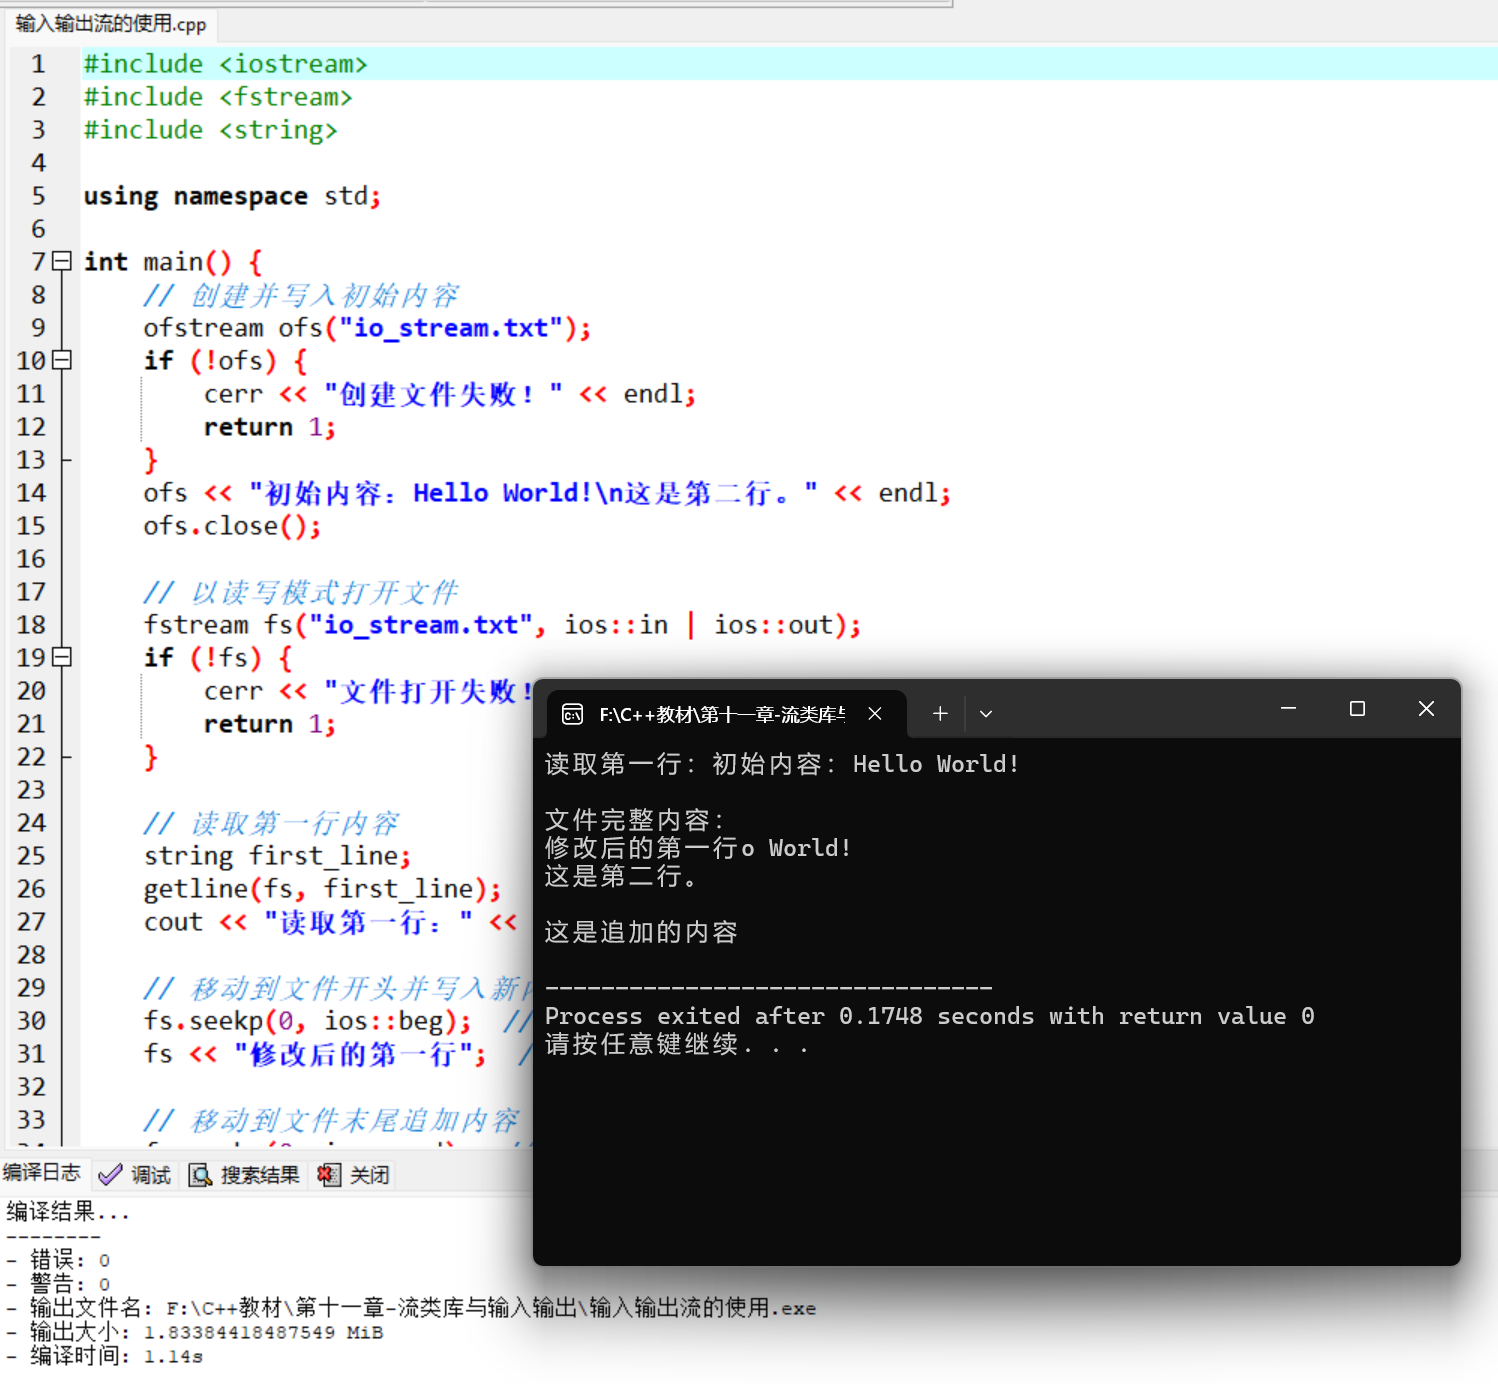Click the comment '// 以读写模式打开文件'

[300, 592]
